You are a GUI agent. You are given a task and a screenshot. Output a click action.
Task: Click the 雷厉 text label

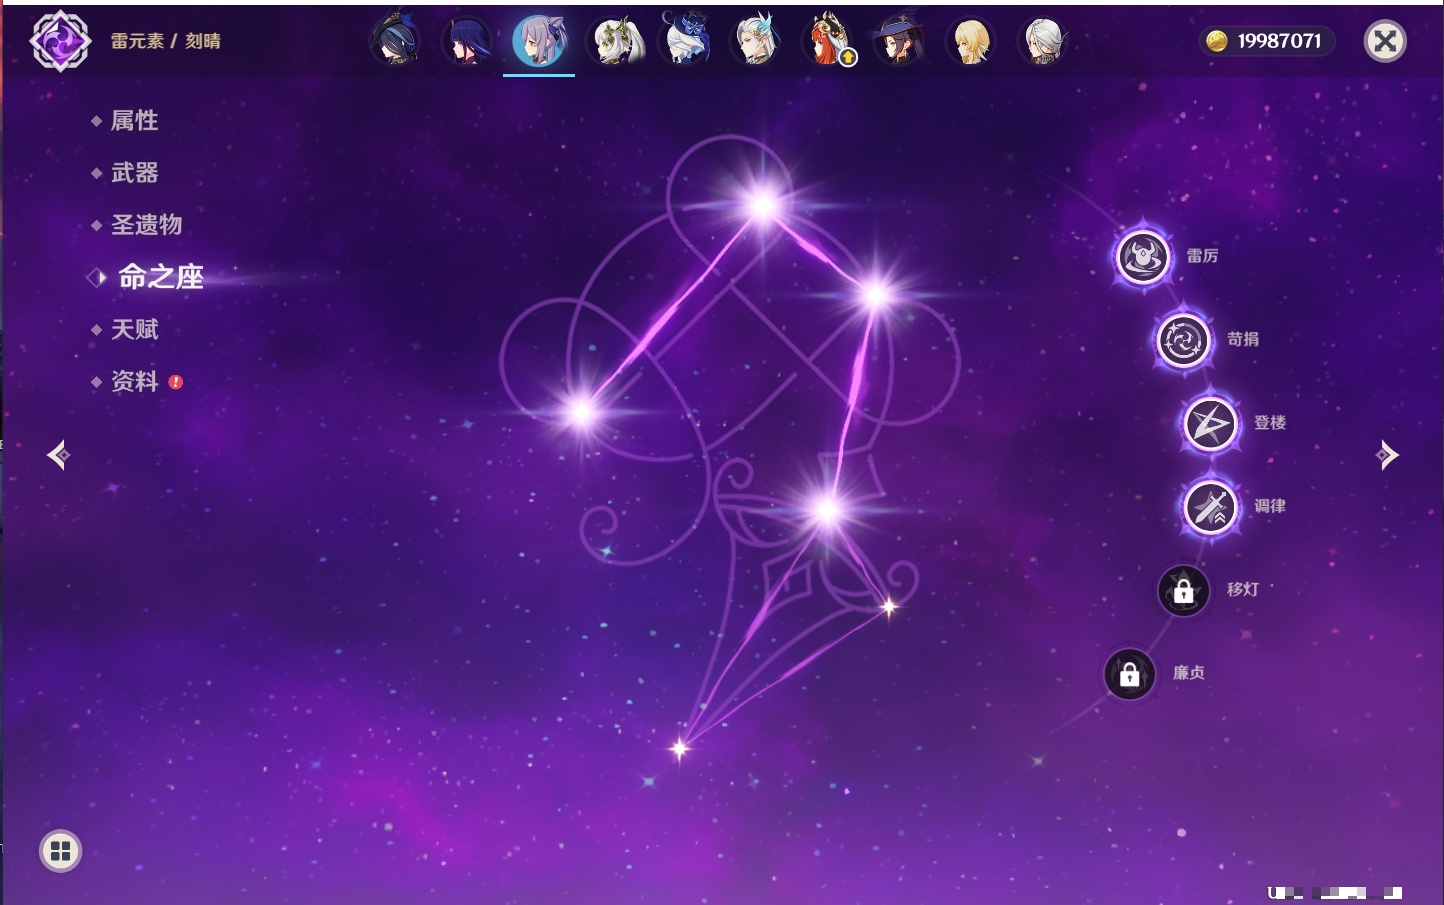click(1202, 256)
